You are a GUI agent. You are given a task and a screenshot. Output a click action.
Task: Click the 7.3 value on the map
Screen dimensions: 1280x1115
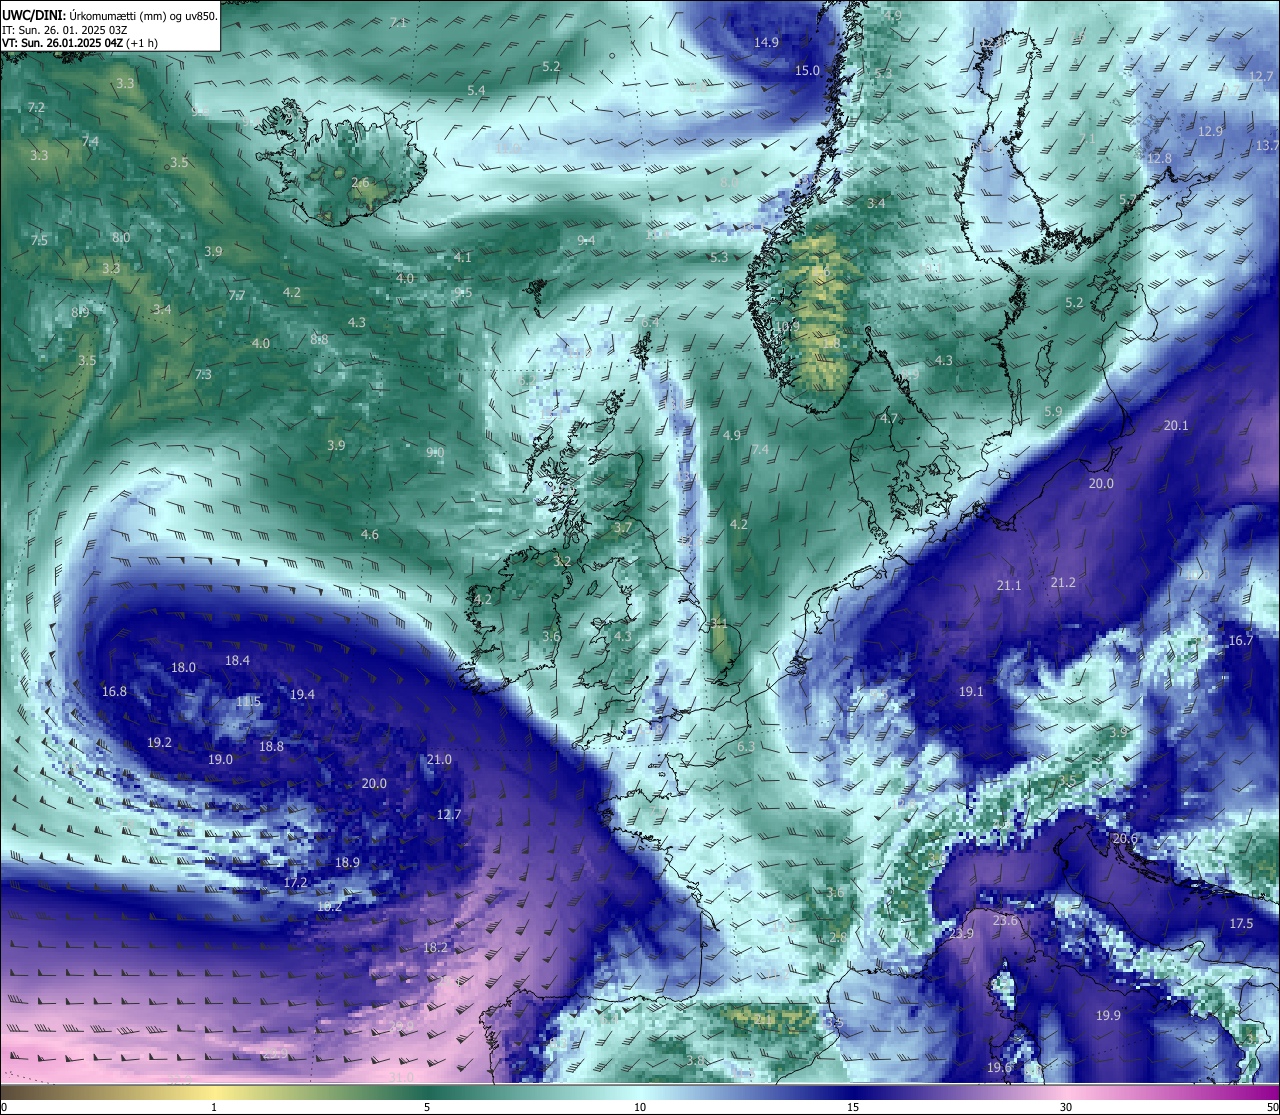203,375
